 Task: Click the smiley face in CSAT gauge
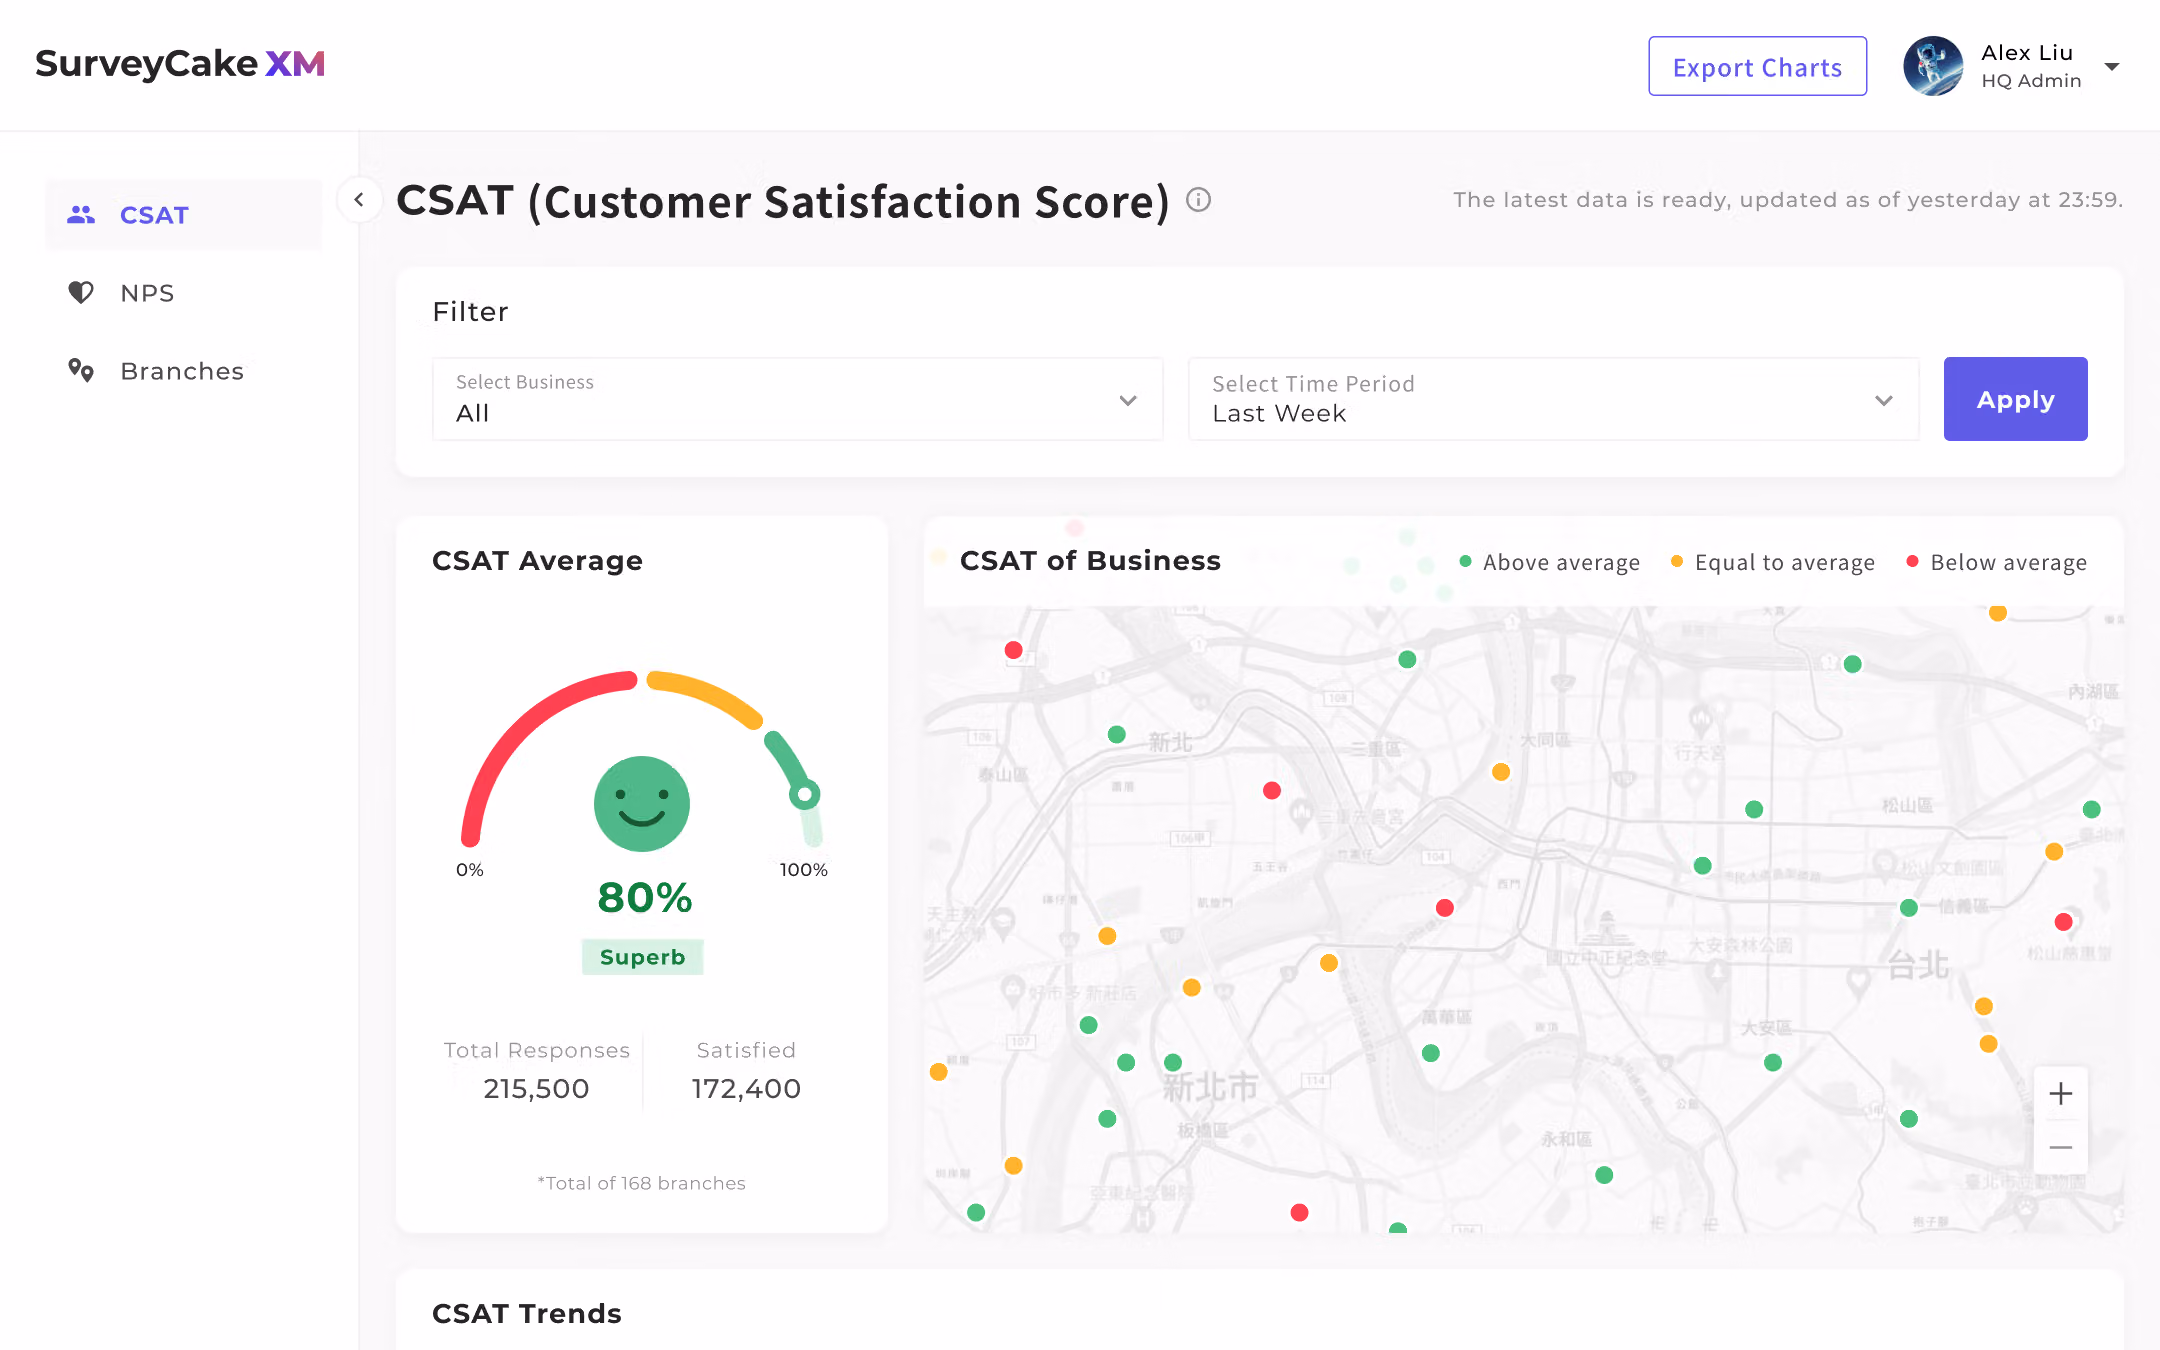click(x=642, y=804)
